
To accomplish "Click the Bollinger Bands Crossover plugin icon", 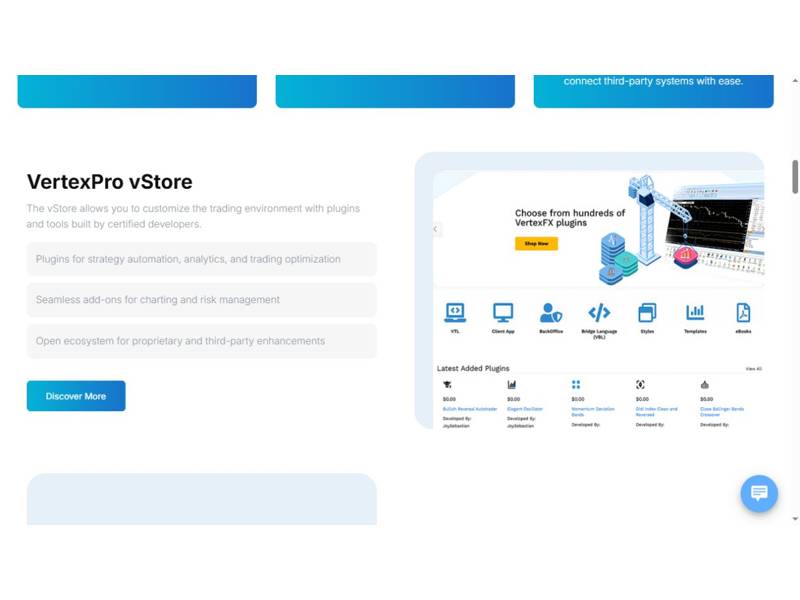I will (x=705, y=385).
